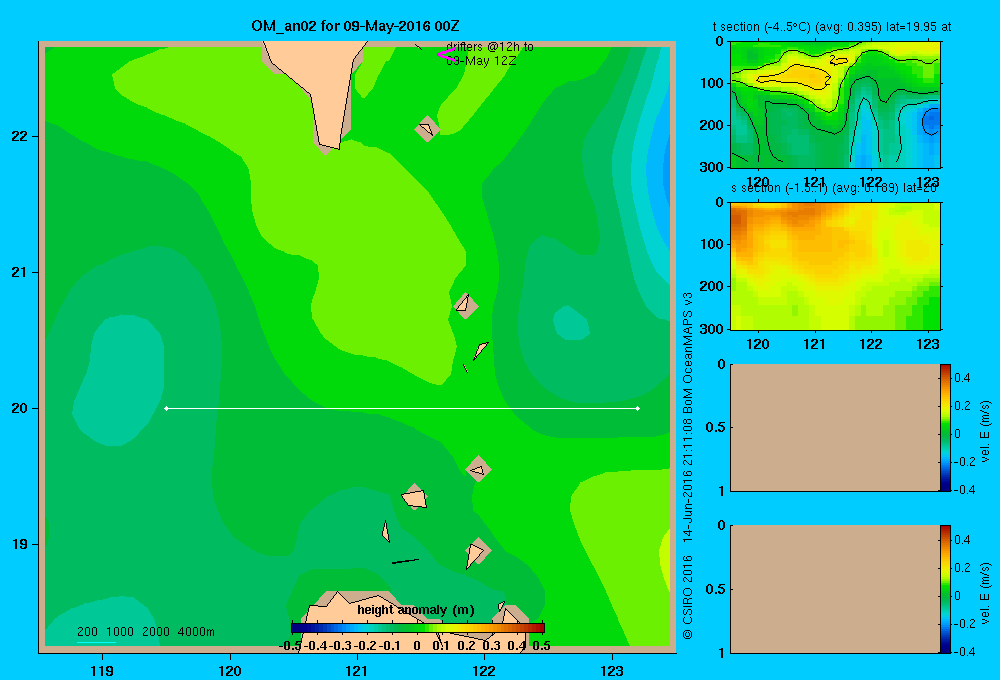Open the temperature section plot

[835, 105]
